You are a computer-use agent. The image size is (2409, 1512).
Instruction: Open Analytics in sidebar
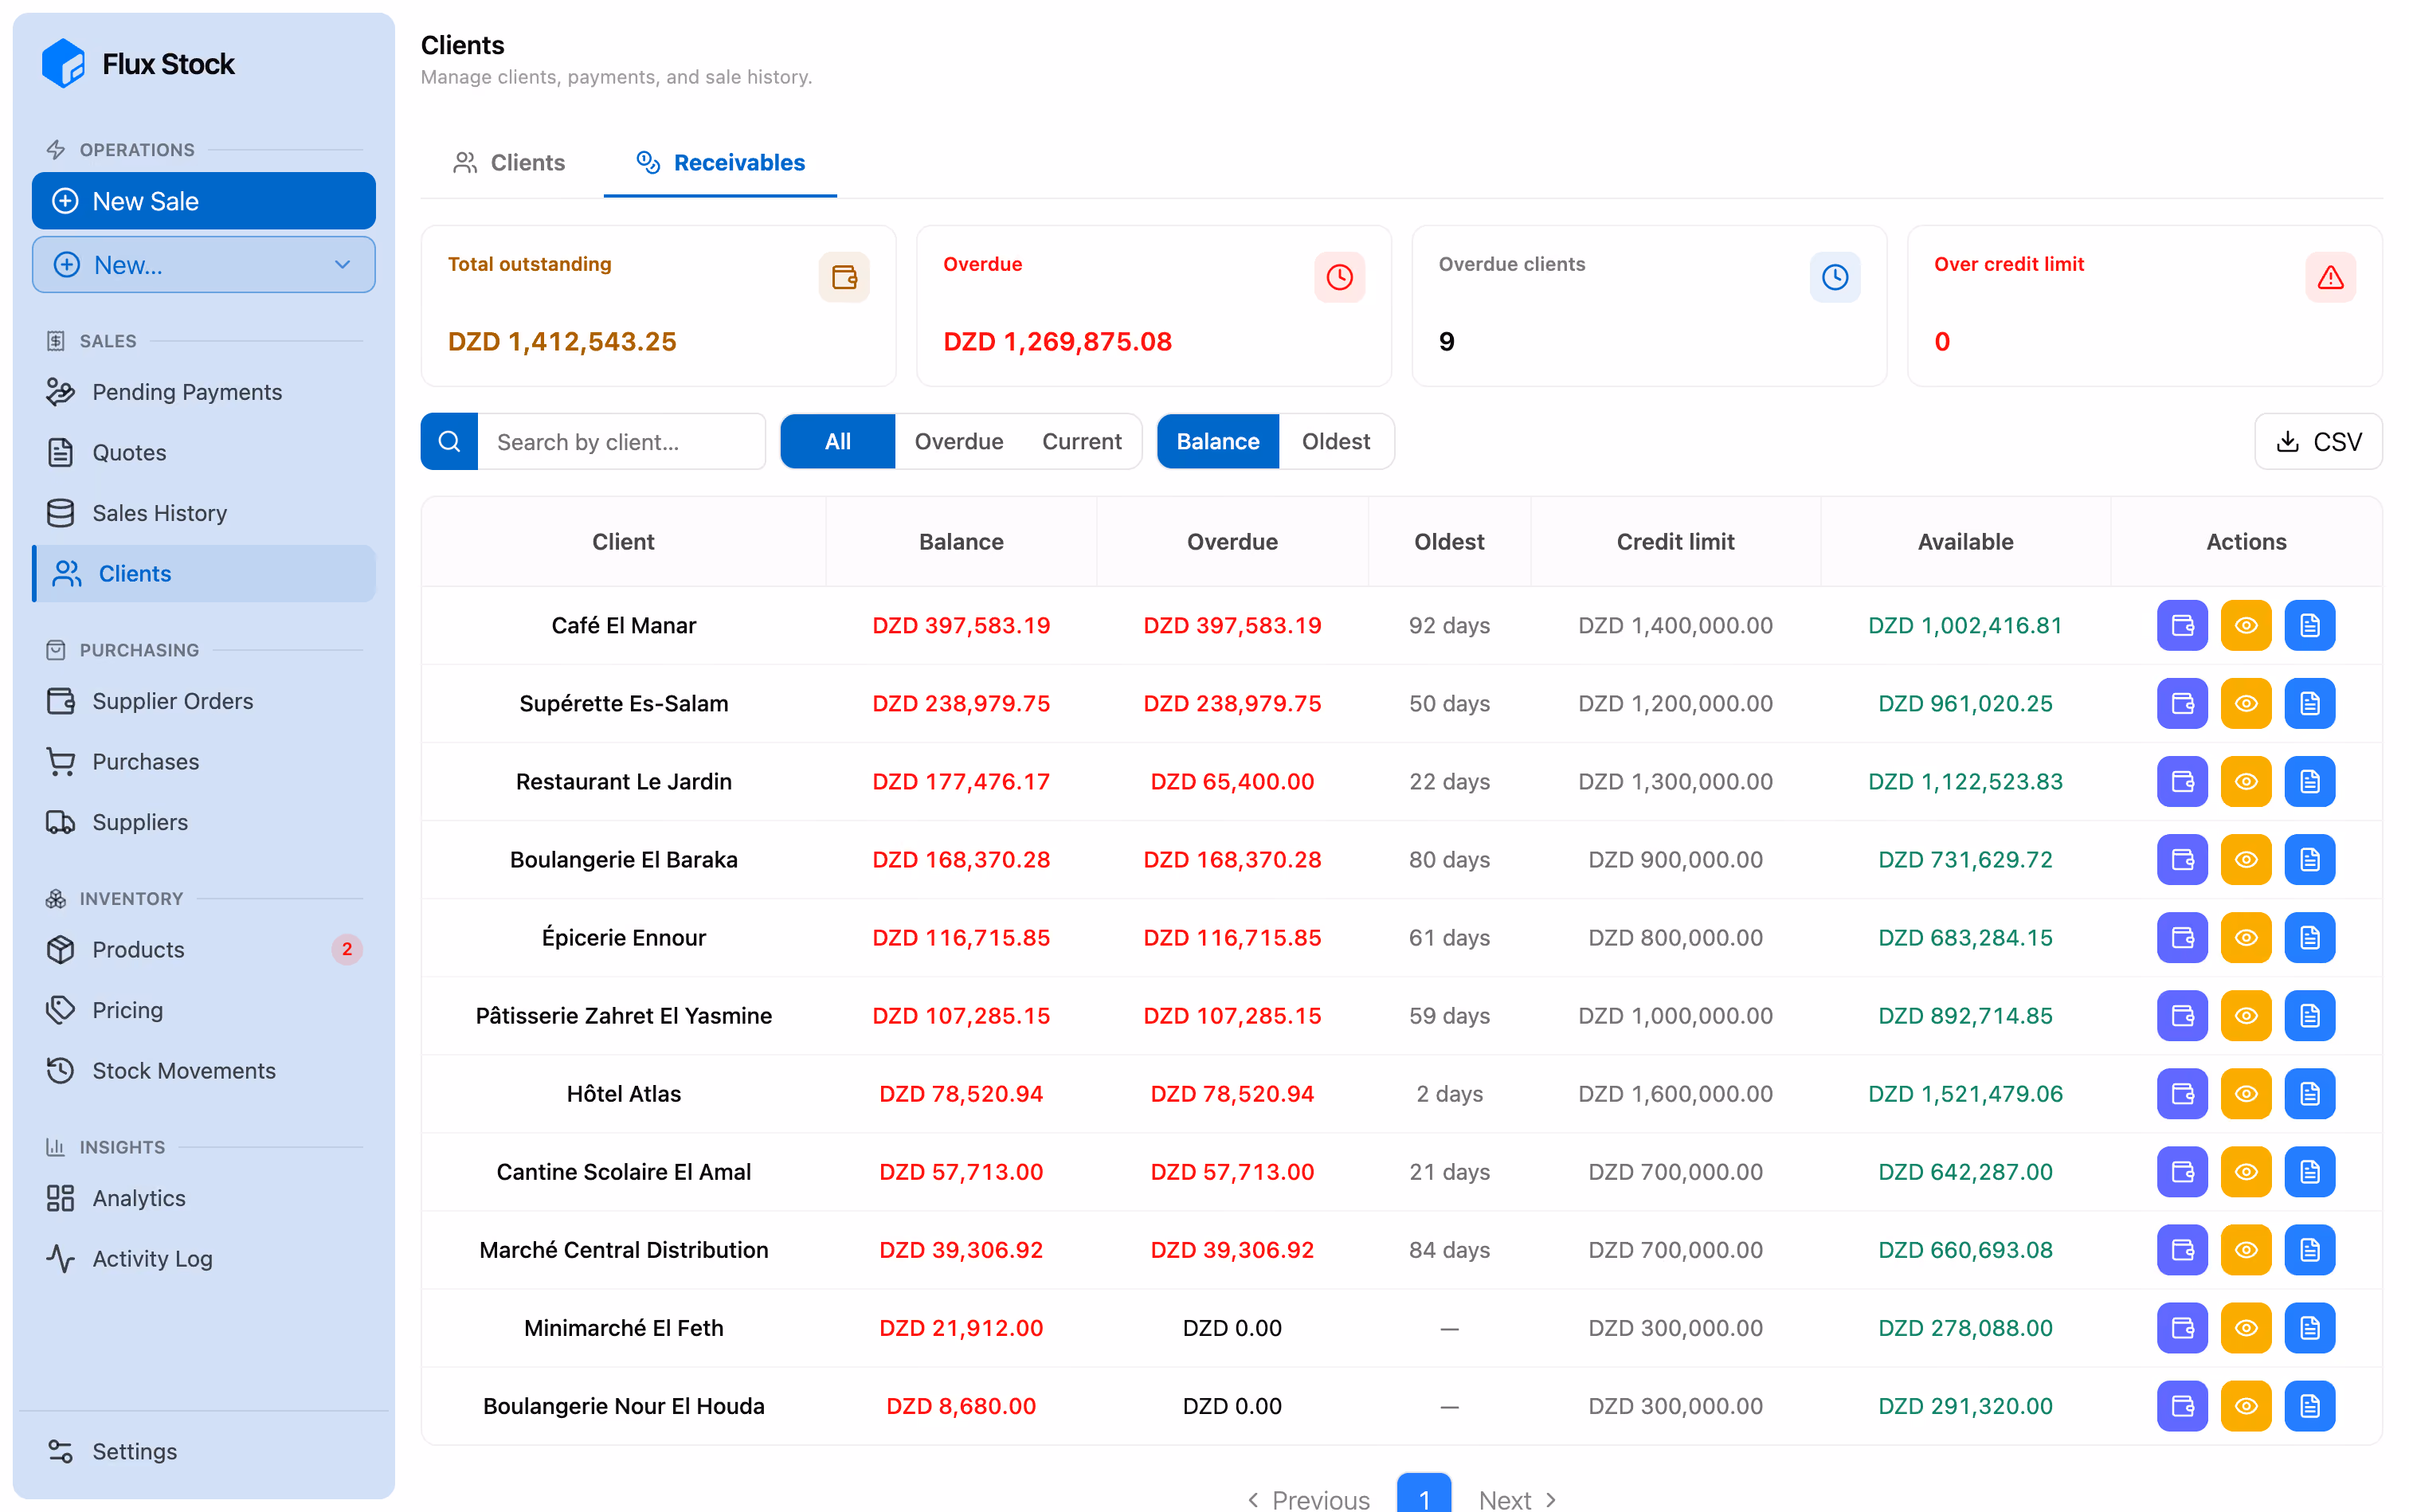point(203,1197)
